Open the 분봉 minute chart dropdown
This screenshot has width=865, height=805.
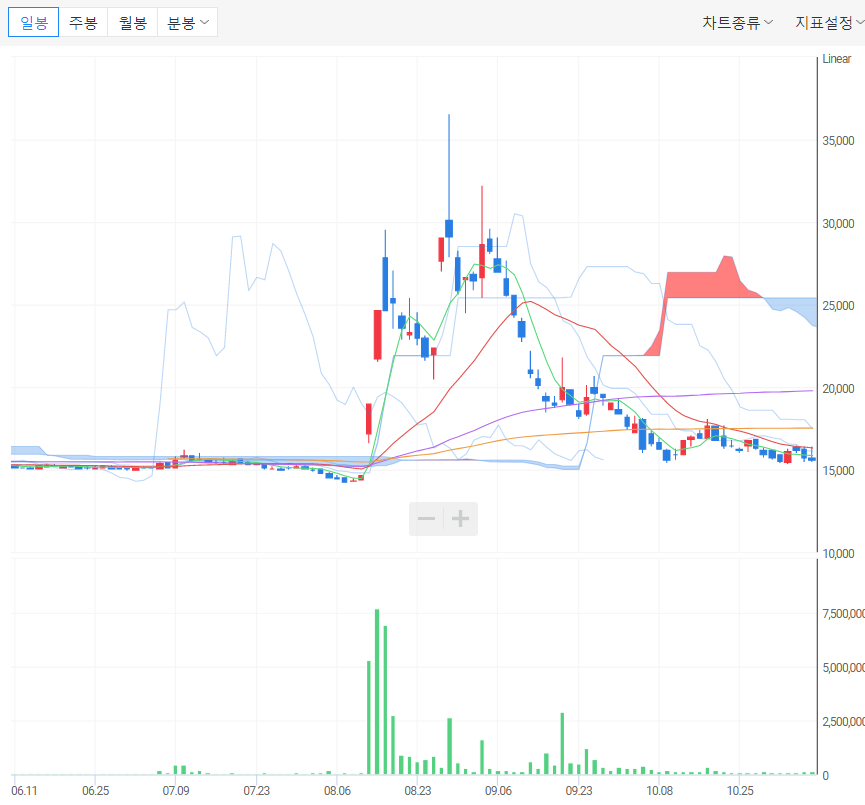click(188, 23)
